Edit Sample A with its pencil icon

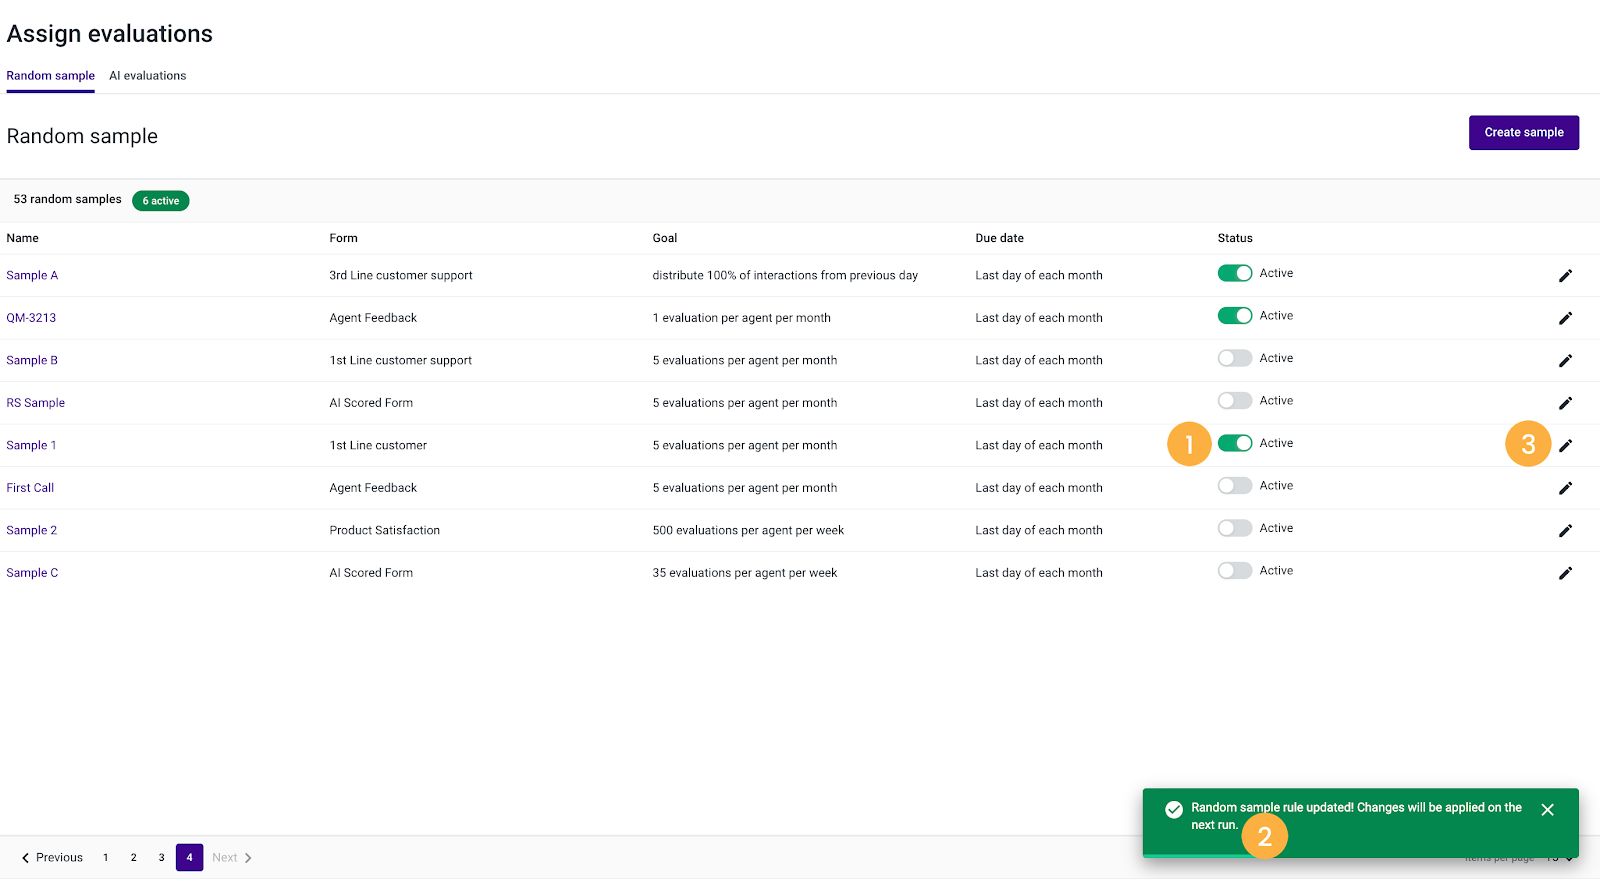coord(1565,276)
